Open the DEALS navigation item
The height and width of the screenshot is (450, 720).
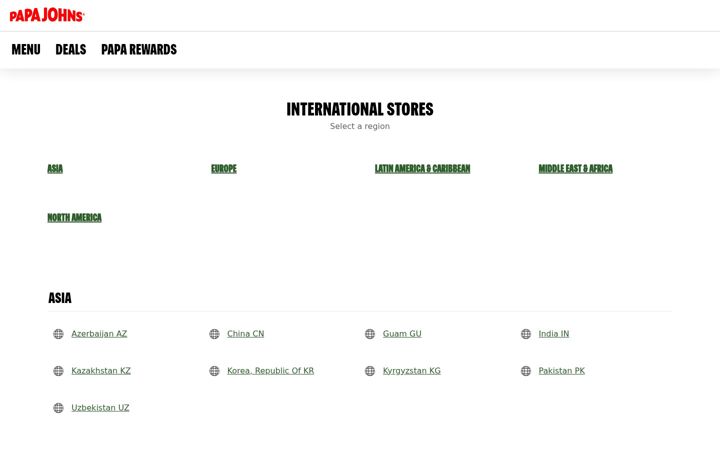point(71,49)
